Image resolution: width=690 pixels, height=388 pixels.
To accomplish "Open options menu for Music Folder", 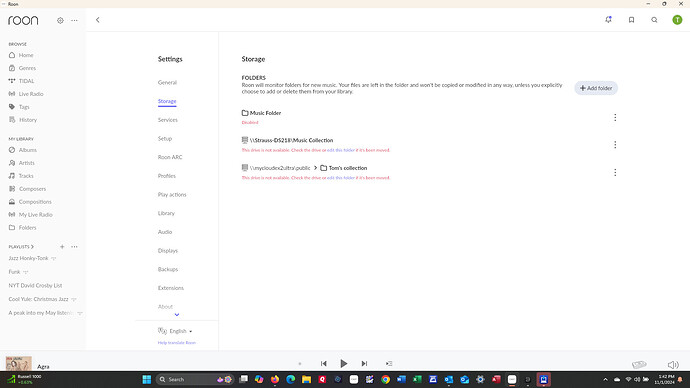I will point(615,117).
